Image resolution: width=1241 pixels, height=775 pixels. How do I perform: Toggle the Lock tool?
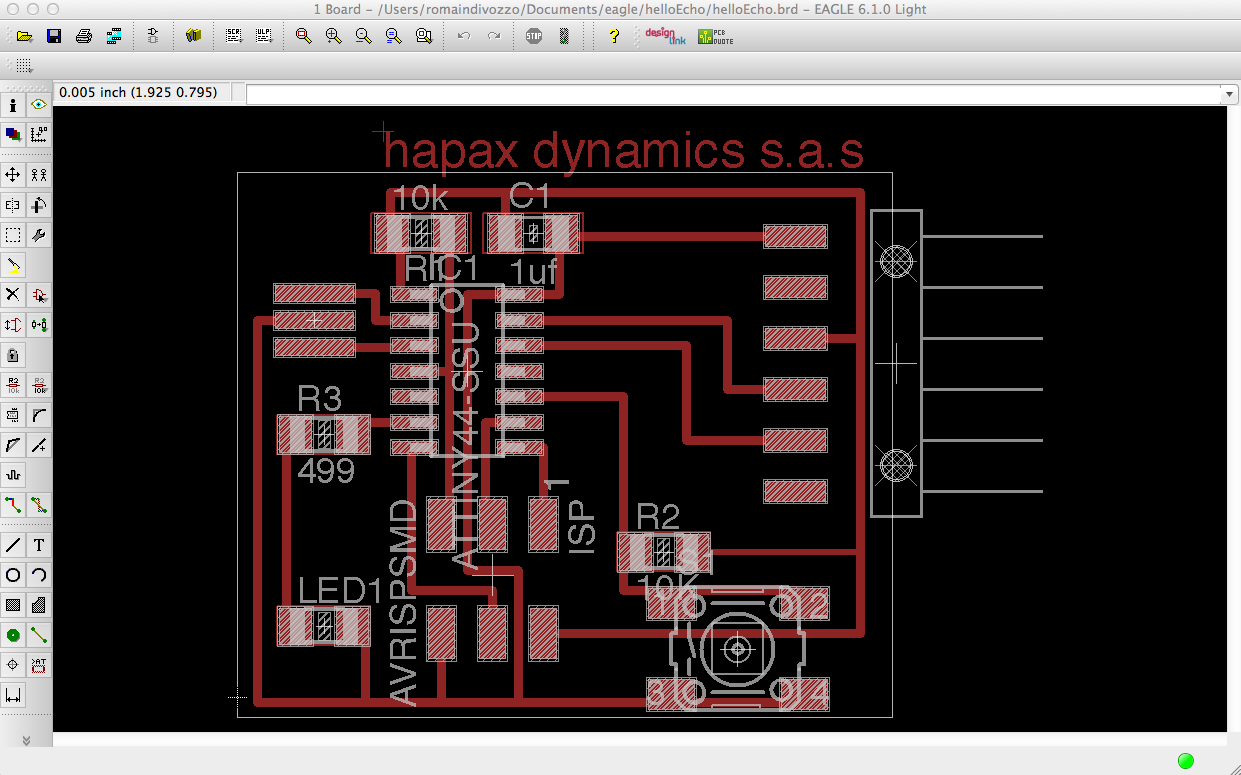pyautogui.click(x=14, y=354)
